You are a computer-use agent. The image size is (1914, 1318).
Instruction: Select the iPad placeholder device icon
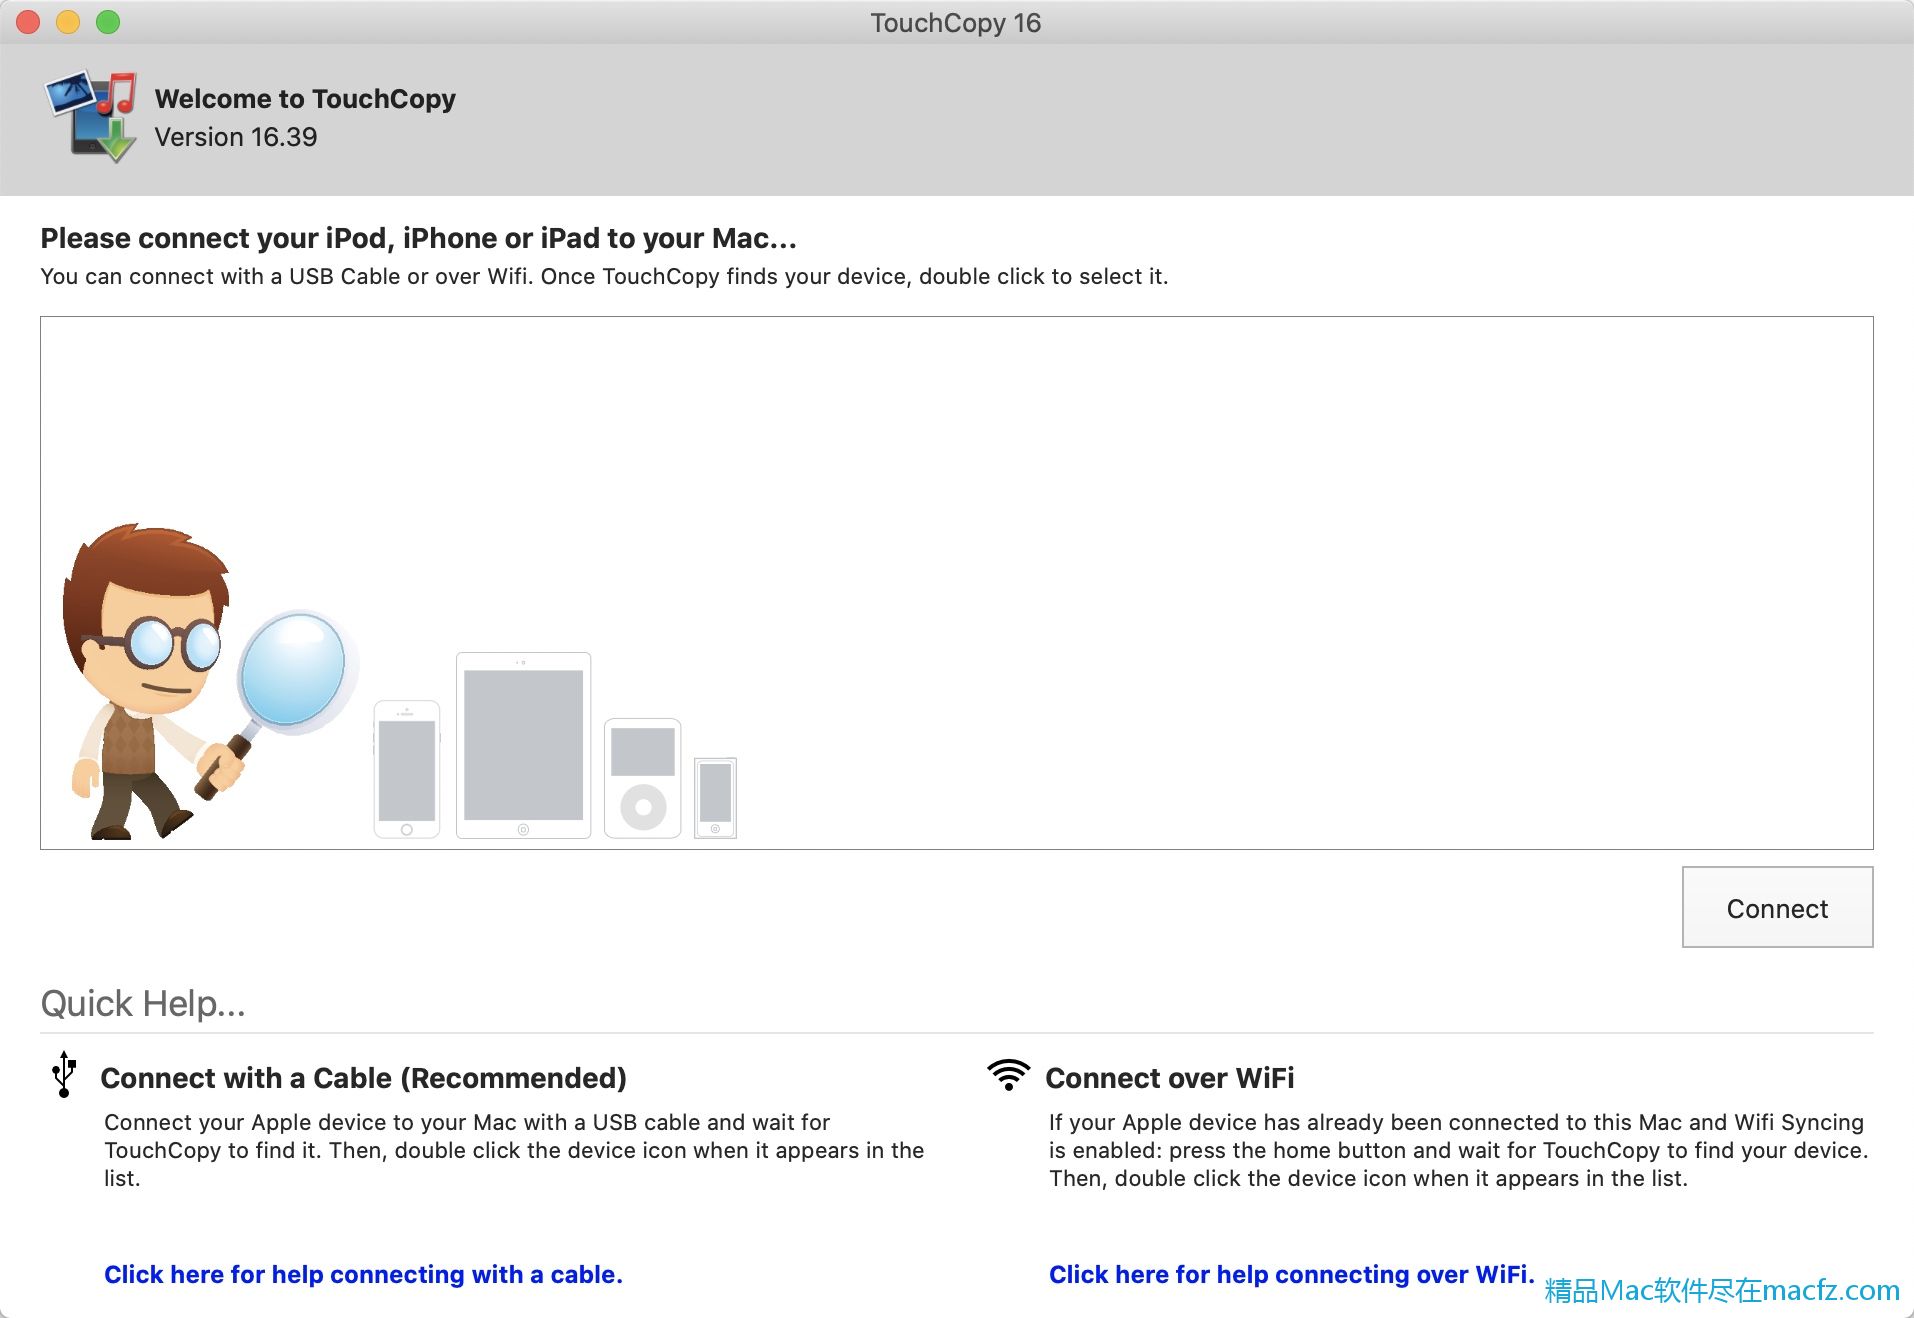coord(523,745)
